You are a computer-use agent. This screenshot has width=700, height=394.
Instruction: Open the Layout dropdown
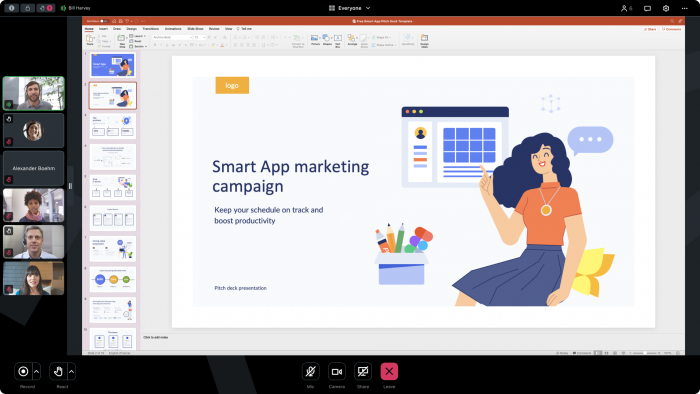tap(138, 36)
